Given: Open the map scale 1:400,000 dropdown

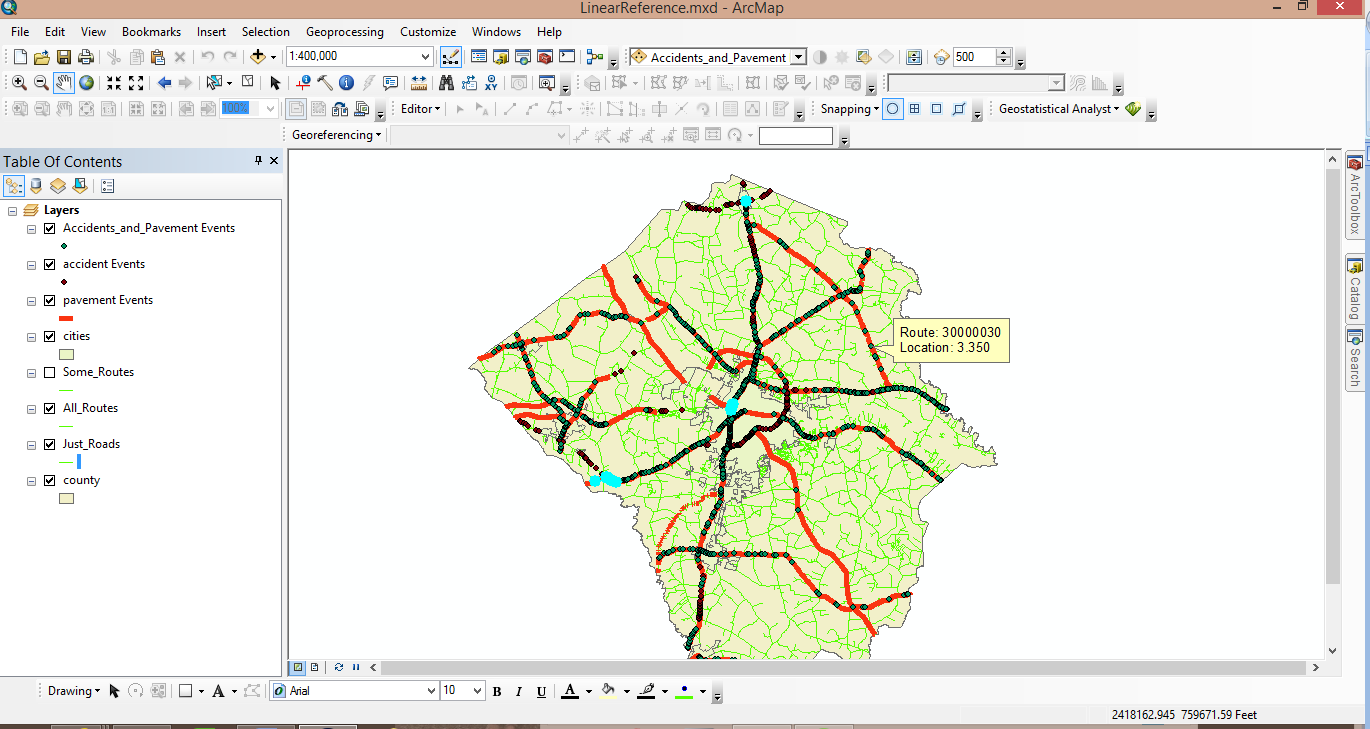Looking at the screenshot, I should 425,57.
